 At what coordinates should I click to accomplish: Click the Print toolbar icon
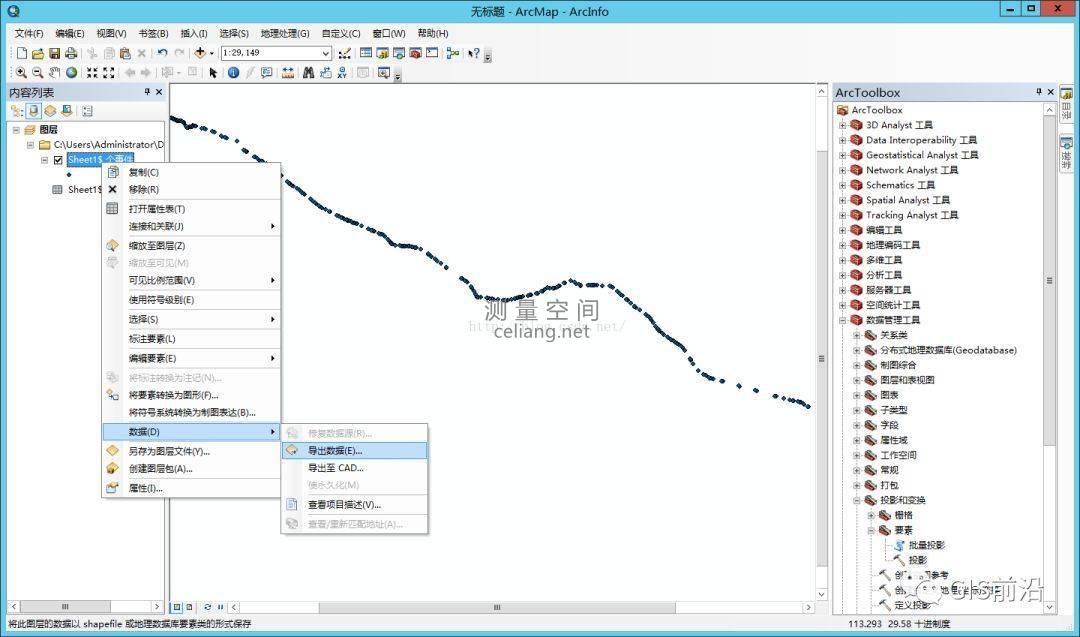tap(70, 53)
